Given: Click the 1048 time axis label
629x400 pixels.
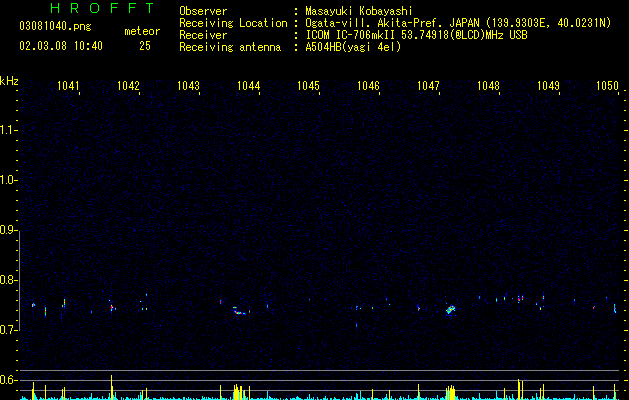Looking at the screenshot, I should (488, 86).
